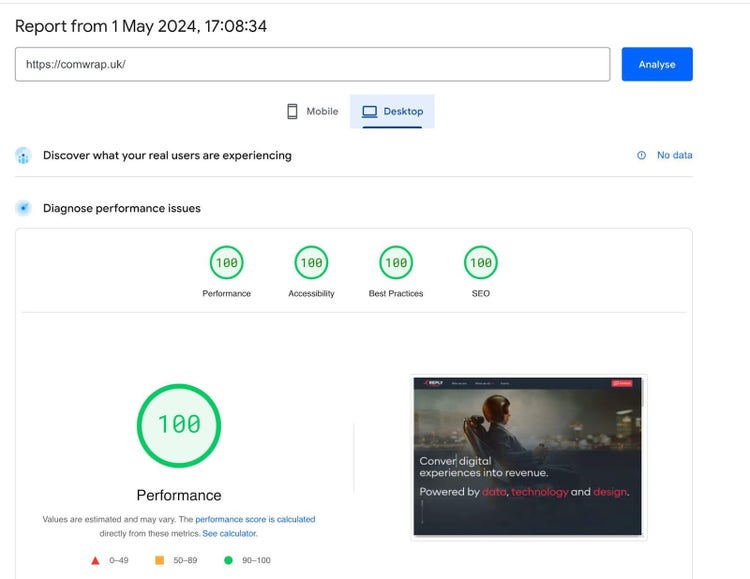Screen dimensions: 750x579
Task: Select the Accessibility score gauge
Action: click(311, 263)
